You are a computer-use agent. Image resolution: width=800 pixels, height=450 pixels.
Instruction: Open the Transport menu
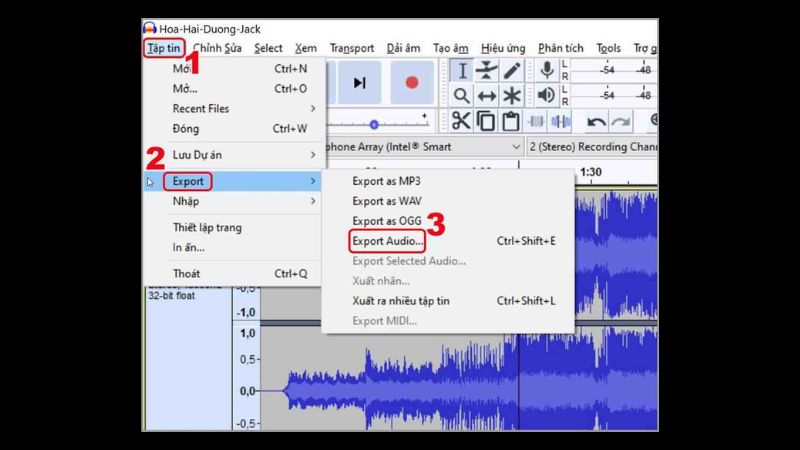pos(352,48)
